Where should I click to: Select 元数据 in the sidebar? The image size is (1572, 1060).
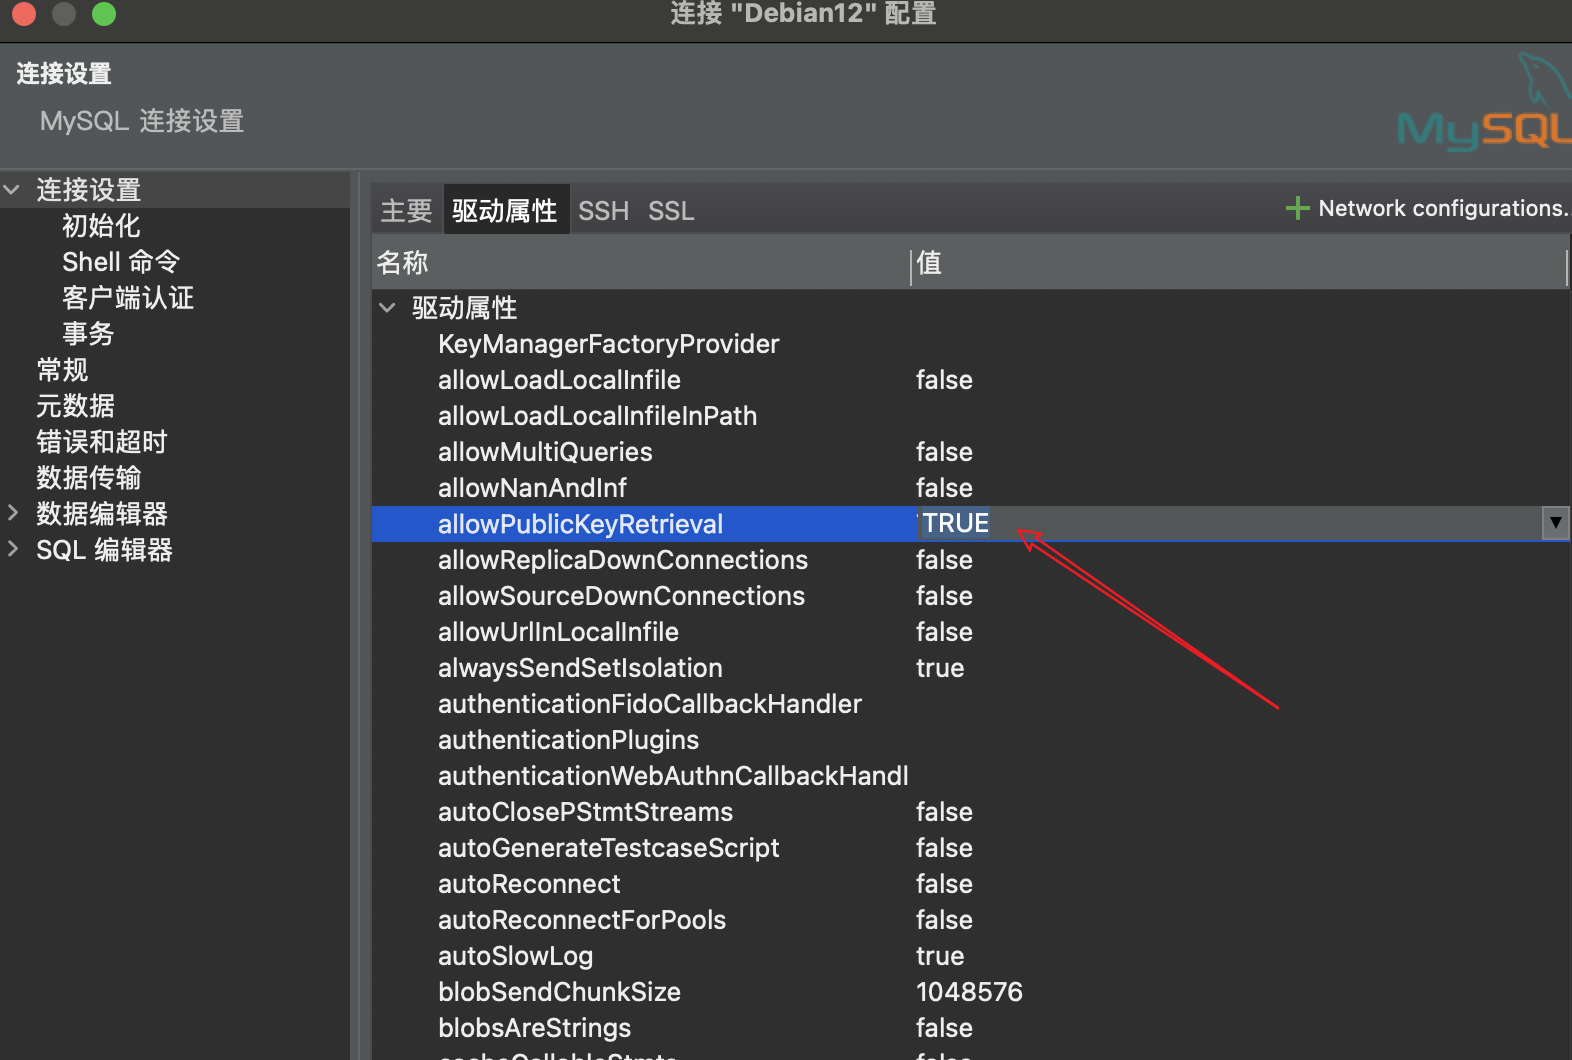[75, 406]
